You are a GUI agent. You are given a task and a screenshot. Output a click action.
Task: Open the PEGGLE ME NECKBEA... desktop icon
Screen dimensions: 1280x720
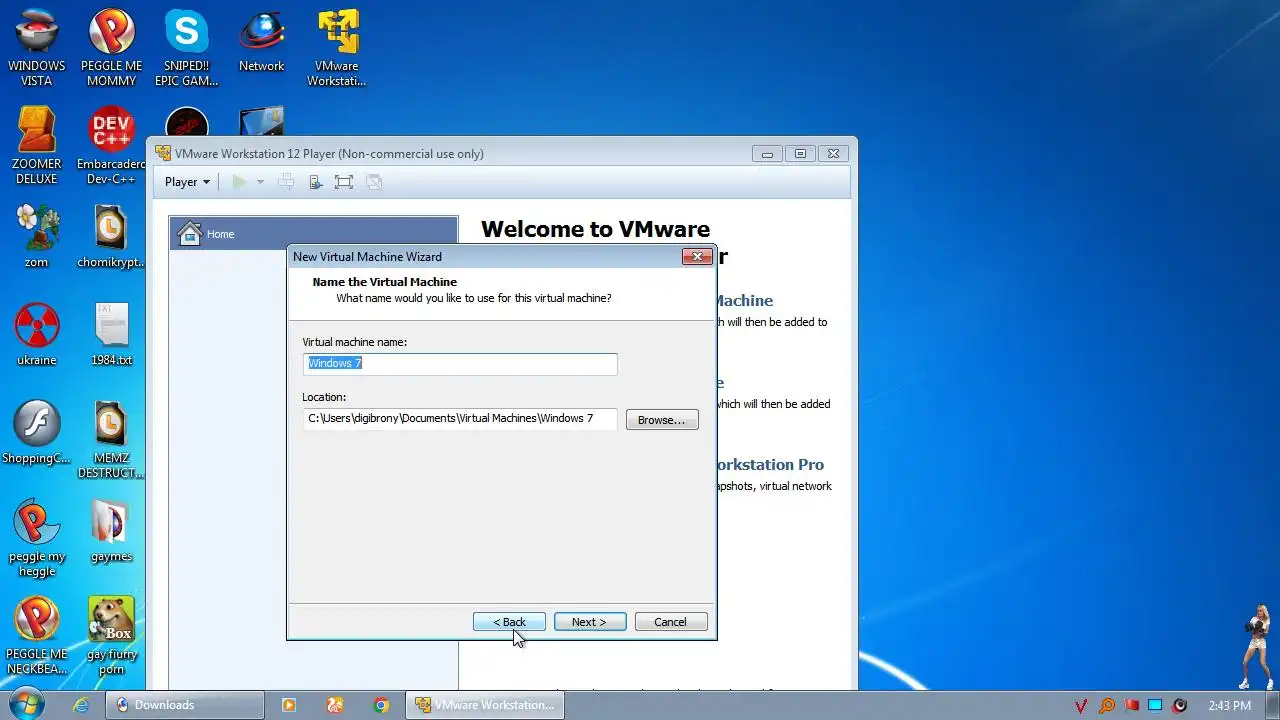point(37,636)
